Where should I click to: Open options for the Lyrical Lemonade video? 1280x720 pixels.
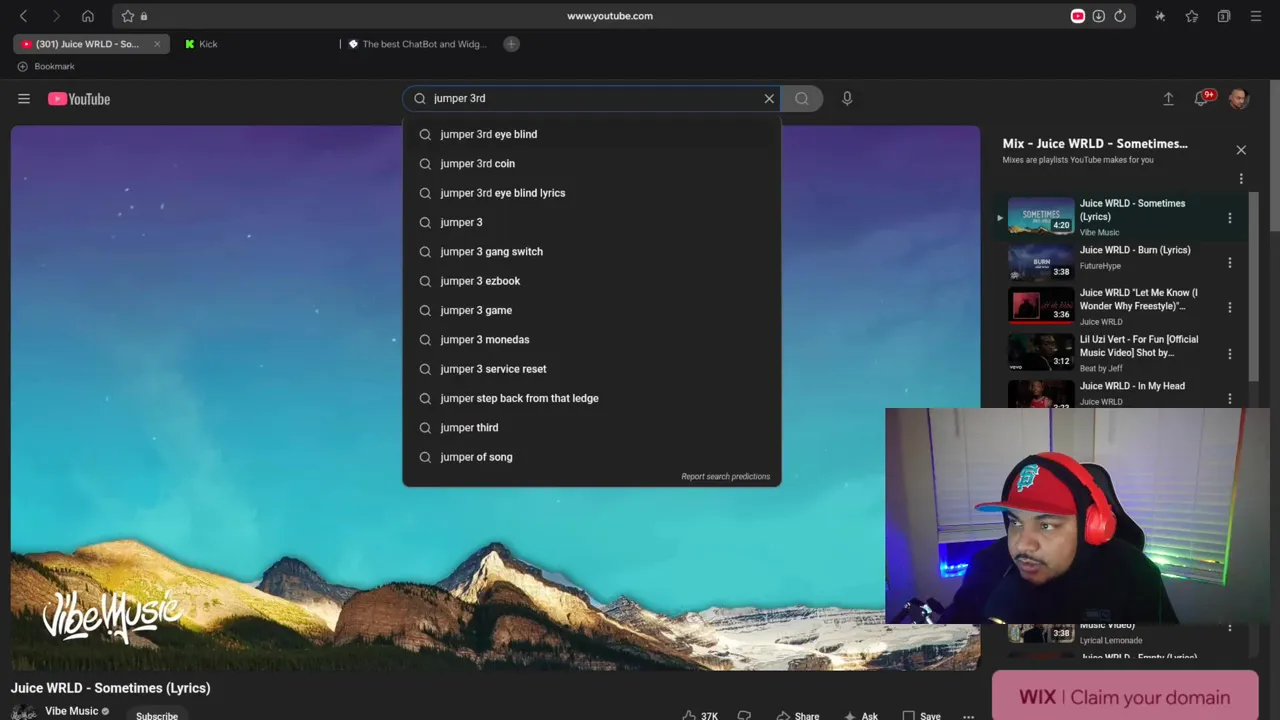click(x=1230, y=628)
